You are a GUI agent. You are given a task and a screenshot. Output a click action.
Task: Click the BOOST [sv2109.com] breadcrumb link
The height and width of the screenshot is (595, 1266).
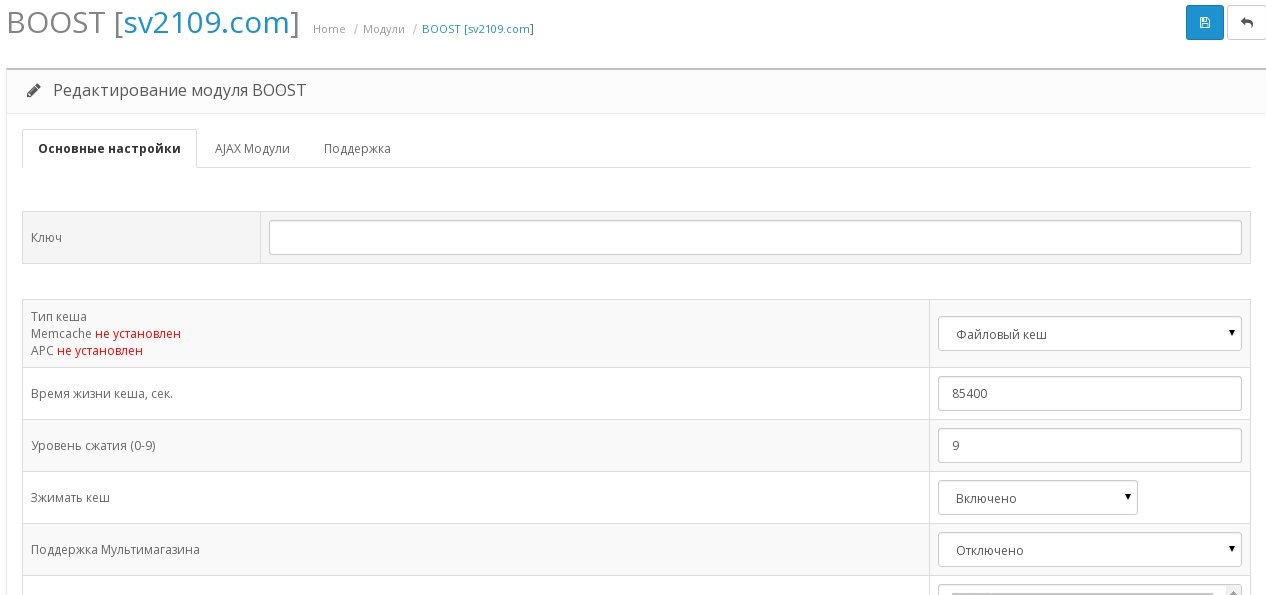[x=477, y=29]
